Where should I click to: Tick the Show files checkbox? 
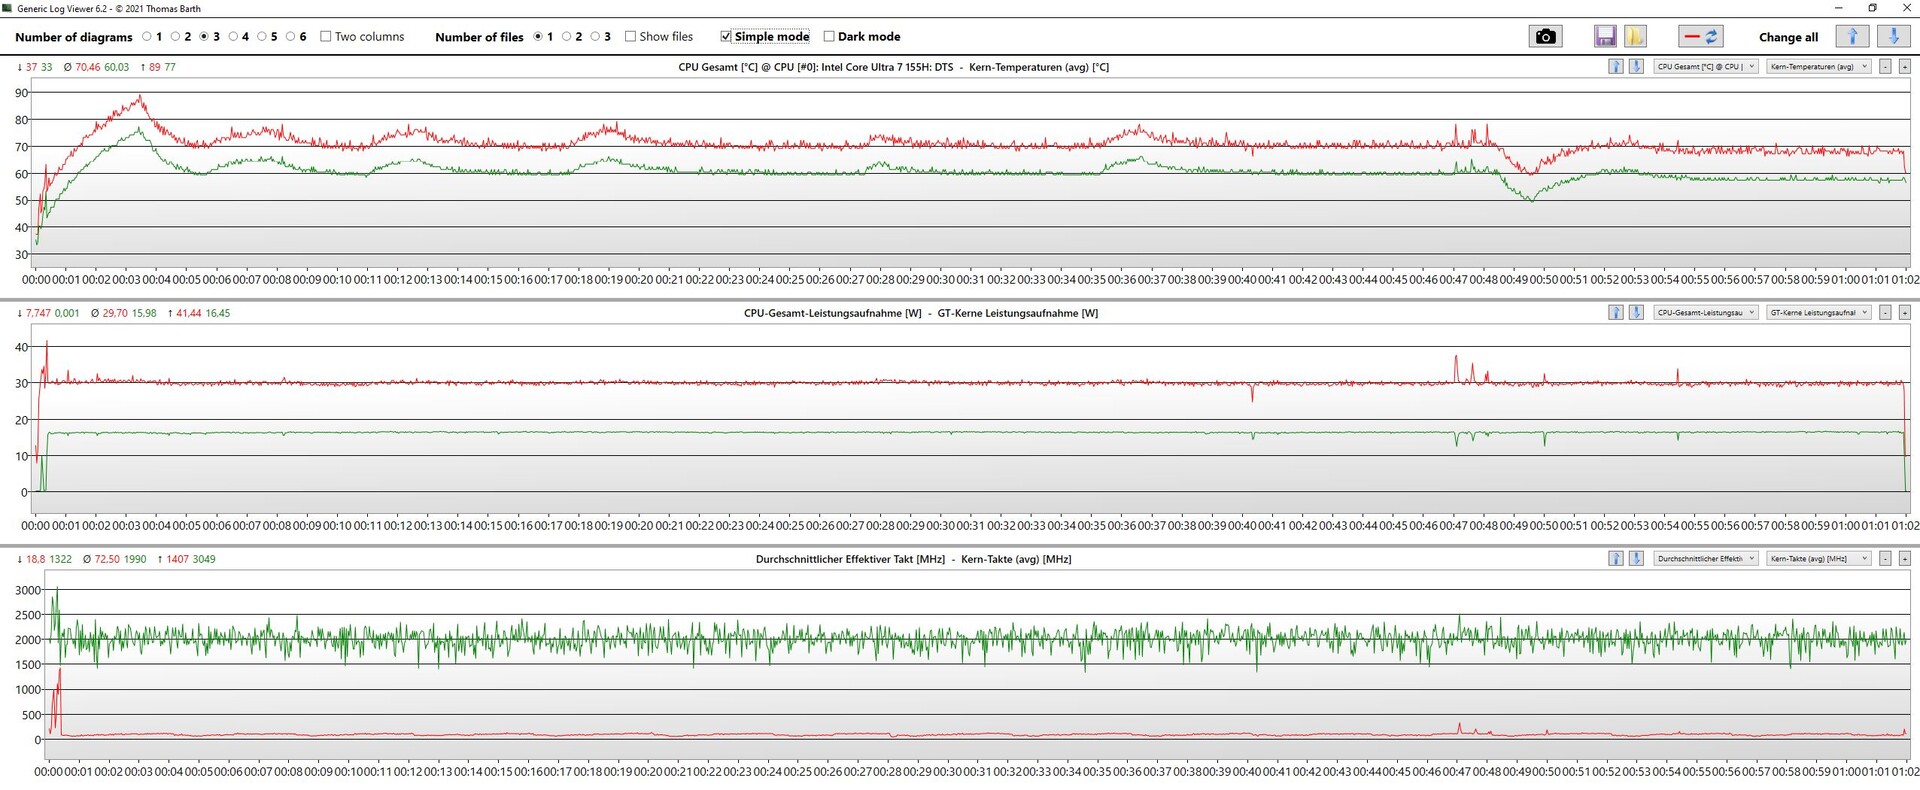tap(631, 37)
